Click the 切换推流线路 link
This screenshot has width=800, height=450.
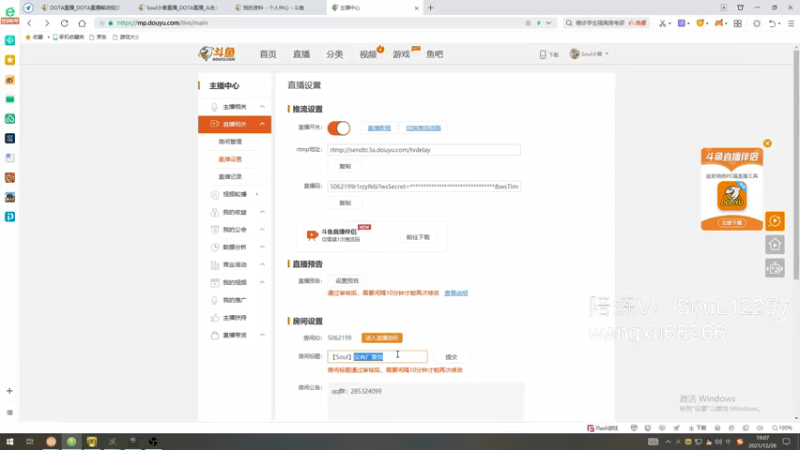coord(423,128)
